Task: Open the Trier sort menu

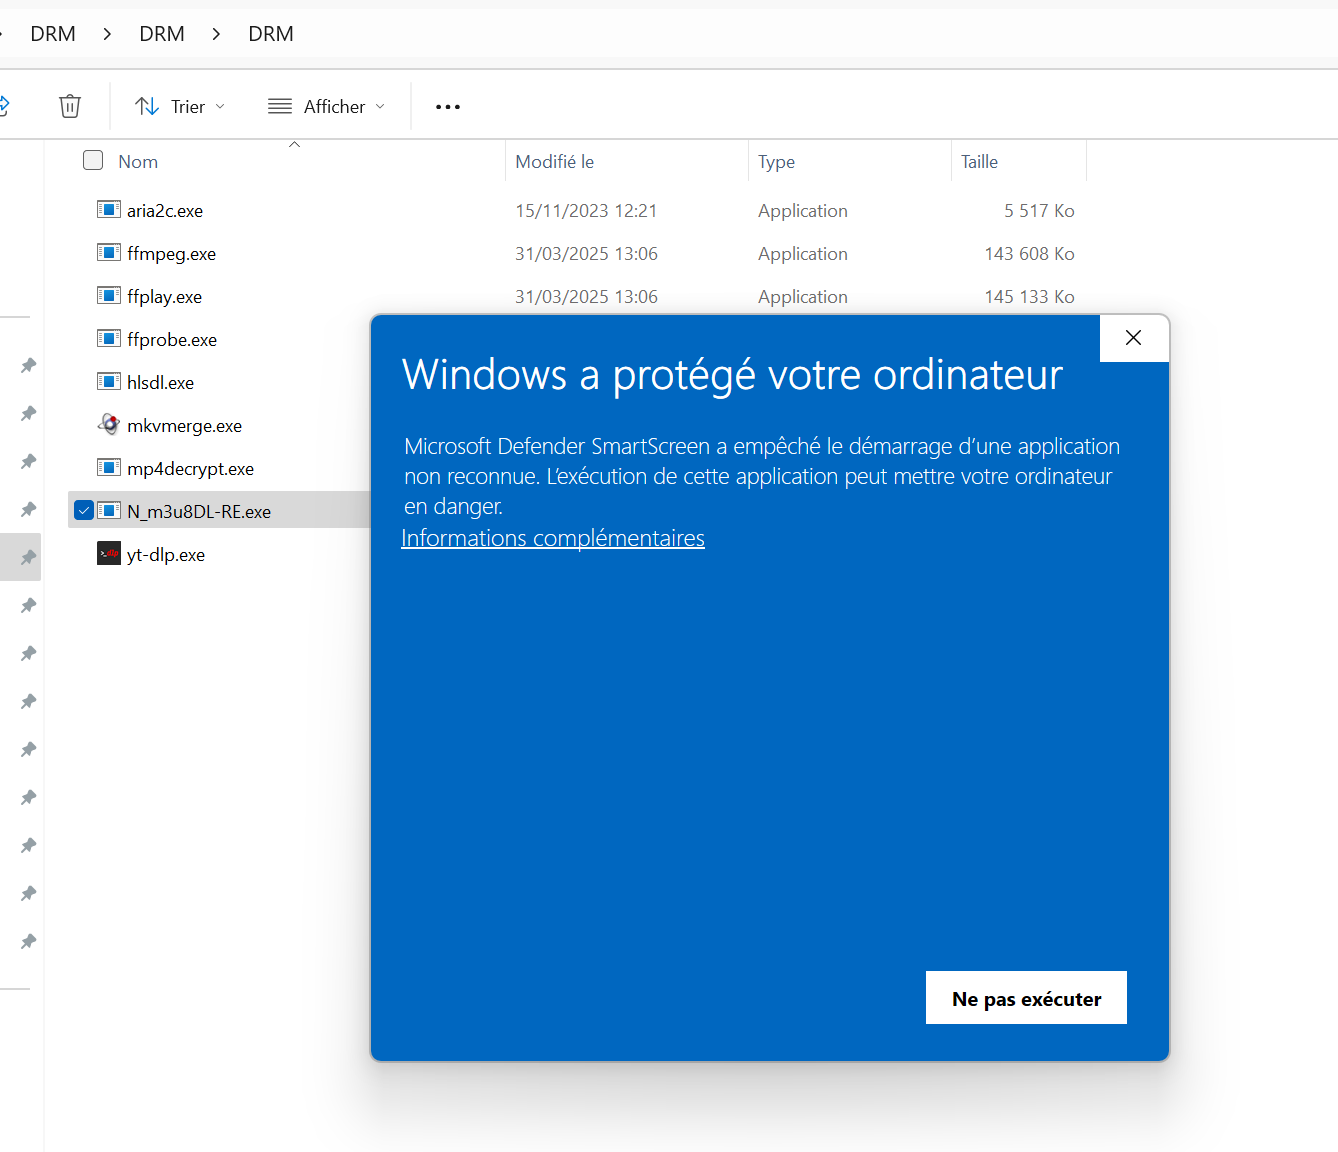Action: tap(180, 106)
